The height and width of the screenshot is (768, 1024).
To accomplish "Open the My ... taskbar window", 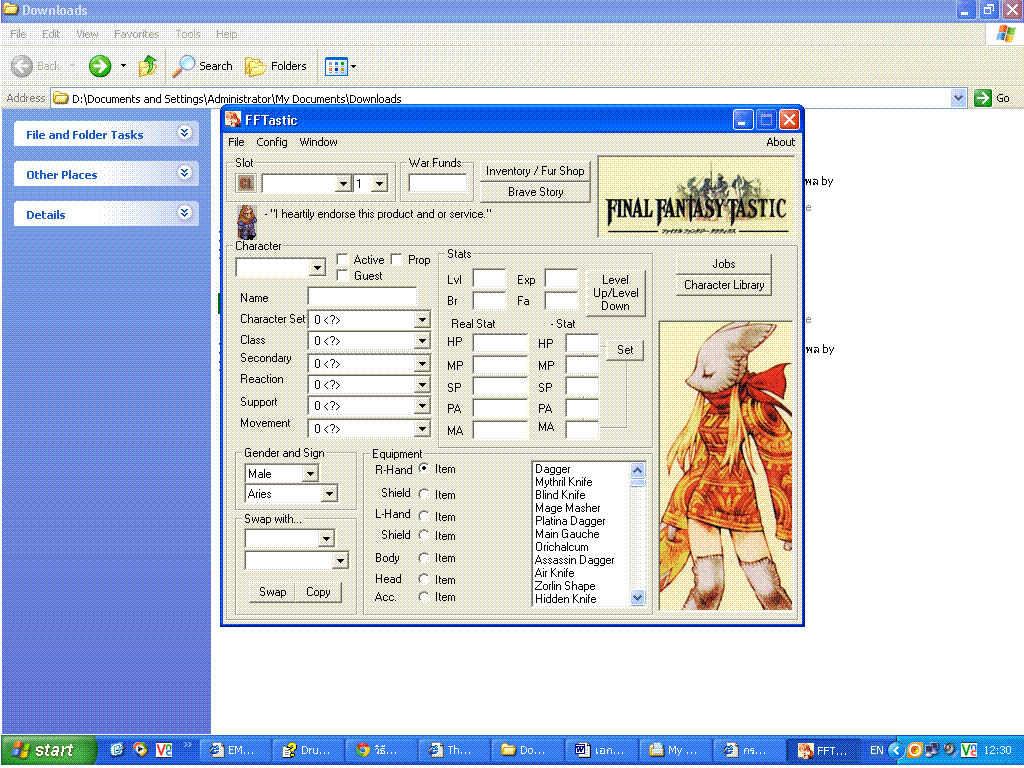I will tap(675, 750).
